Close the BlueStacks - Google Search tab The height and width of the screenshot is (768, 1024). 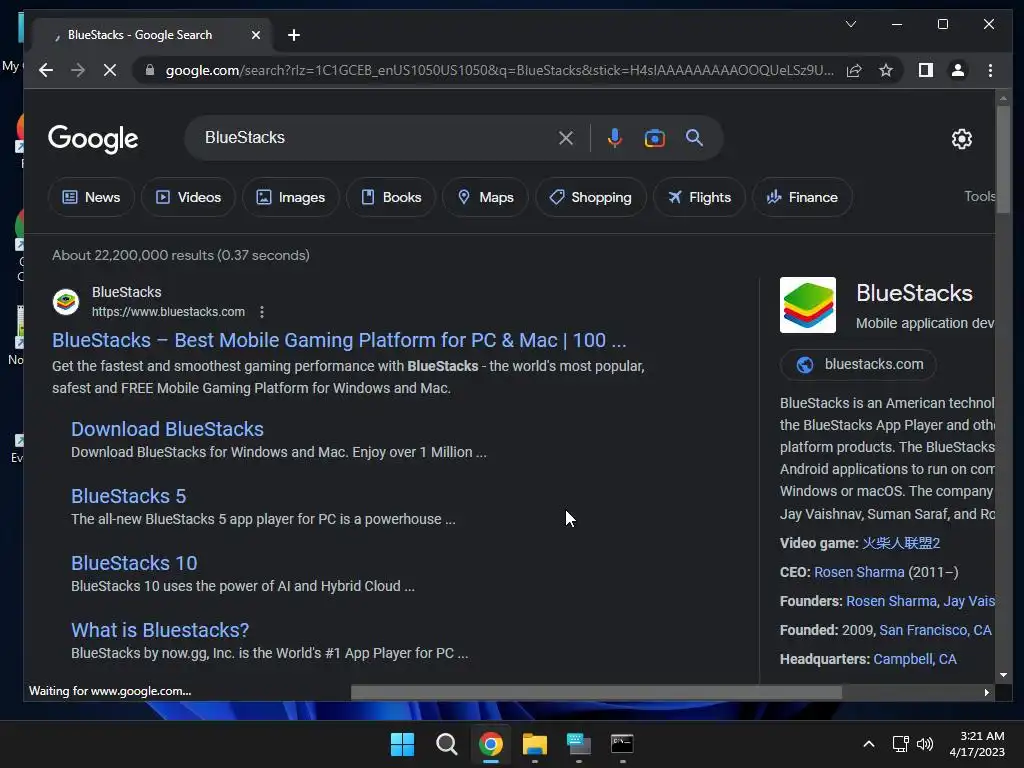pyautogui.click(x=256, y=35)
